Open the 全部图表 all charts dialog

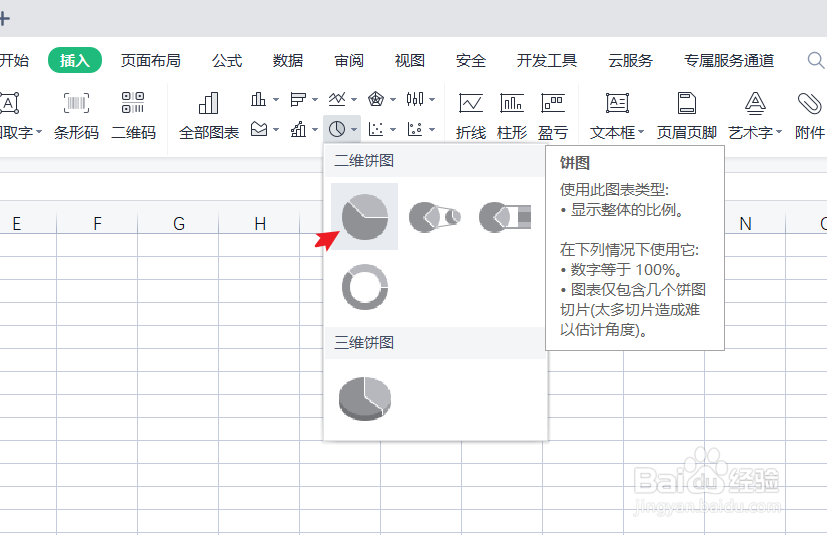pyautogui.click(x=209, y=116)
